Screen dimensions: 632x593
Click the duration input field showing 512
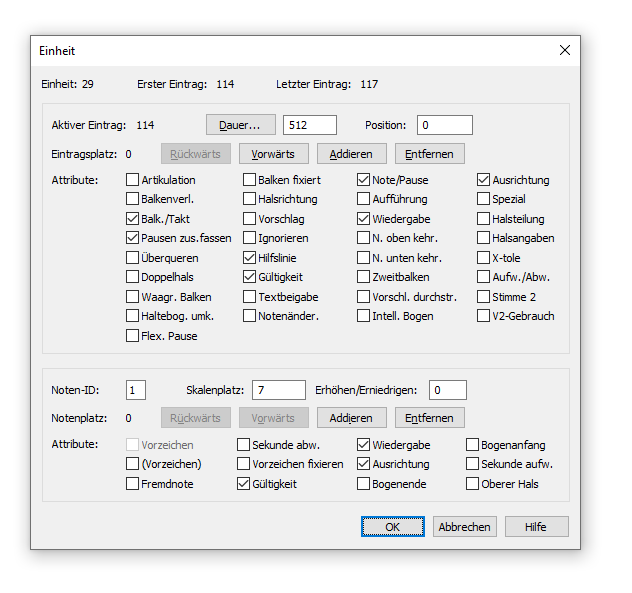click(310, 125)
